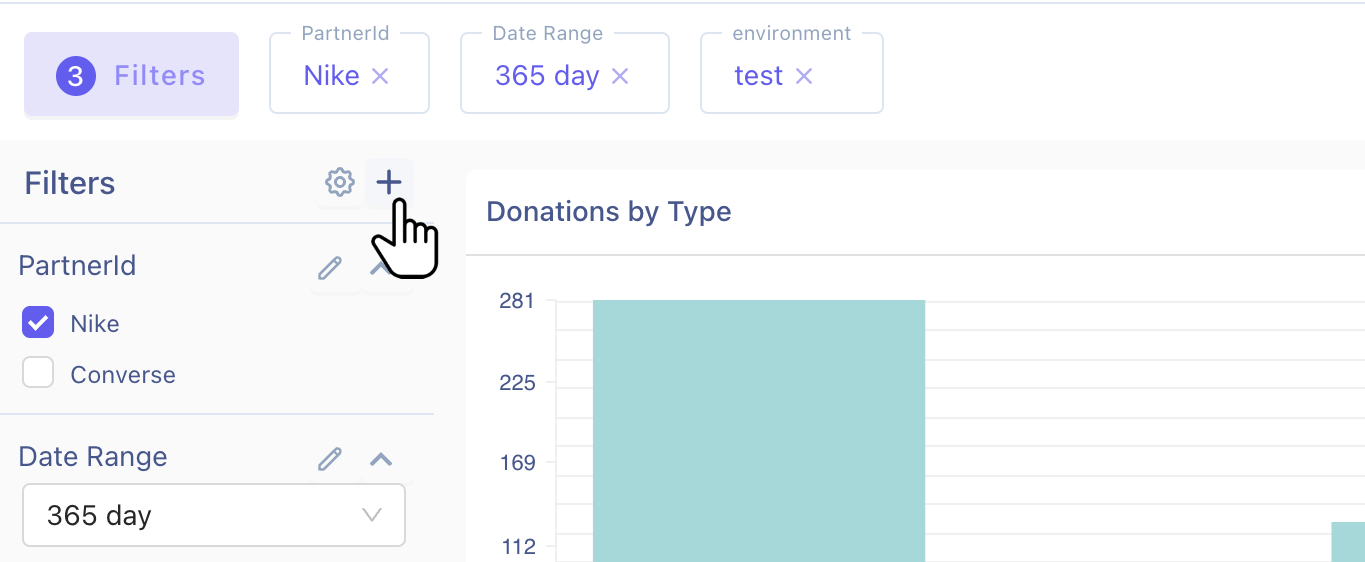The width and height of the screenshot is (1365, 562).
Task: Check the Converse checkbox
Action: [38, 374]
